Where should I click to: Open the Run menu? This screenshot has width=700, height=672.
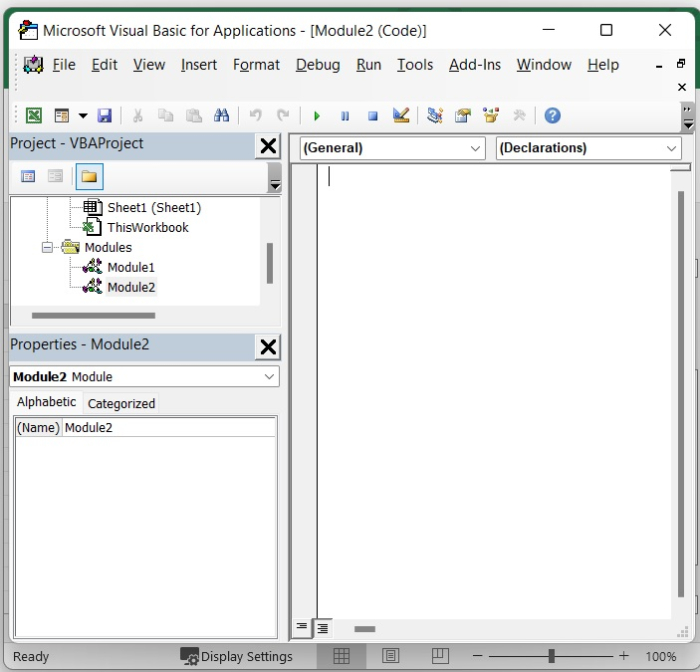click(x=369, y=65)
